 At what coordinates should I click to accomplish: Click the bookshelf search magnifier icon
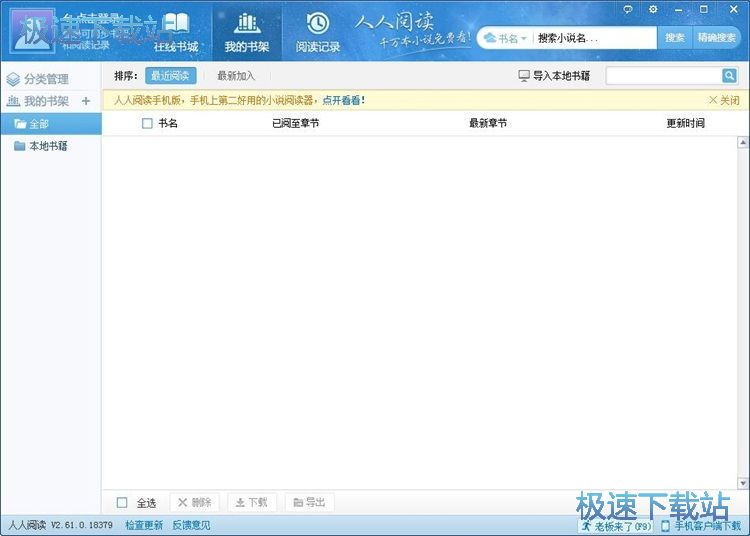(729, 76)
